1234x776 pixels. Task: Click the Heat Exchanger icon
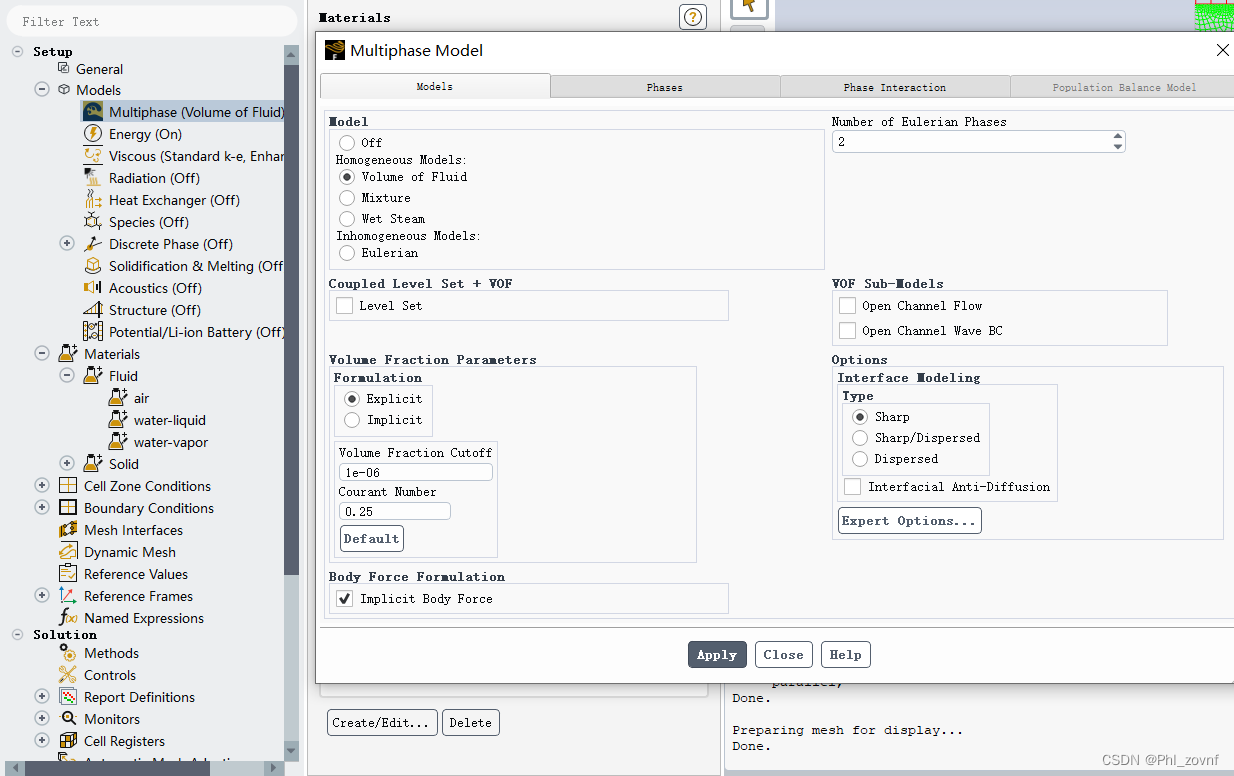click(93, 200)
